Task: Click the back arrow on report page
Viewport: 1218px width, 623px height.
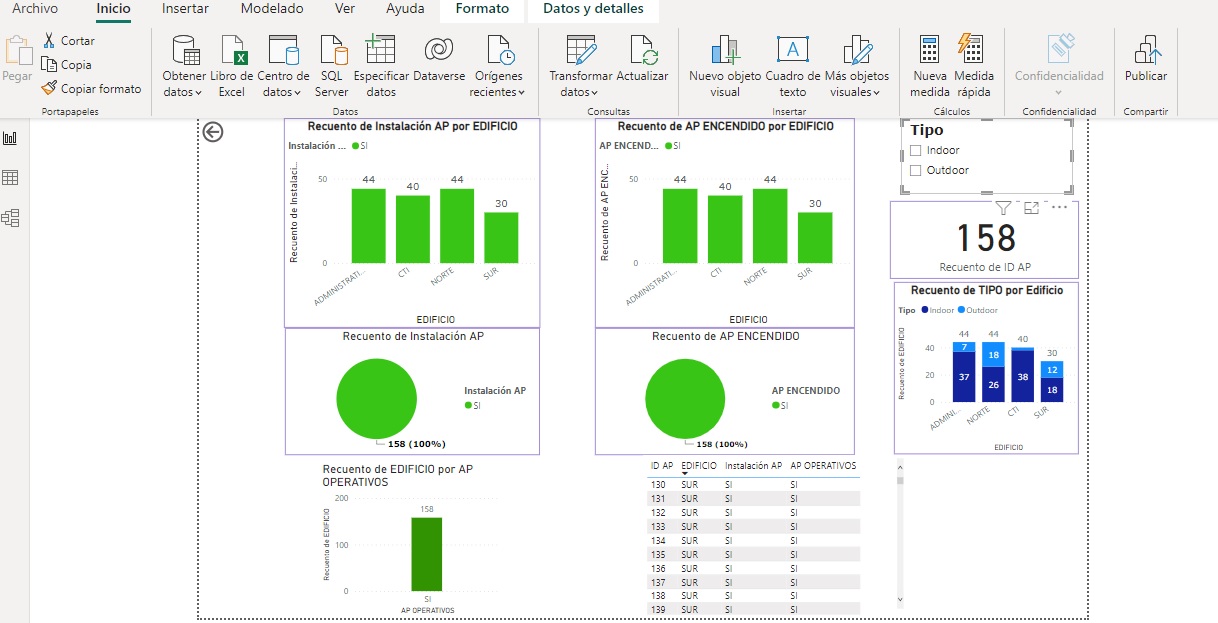Action: 213,132
